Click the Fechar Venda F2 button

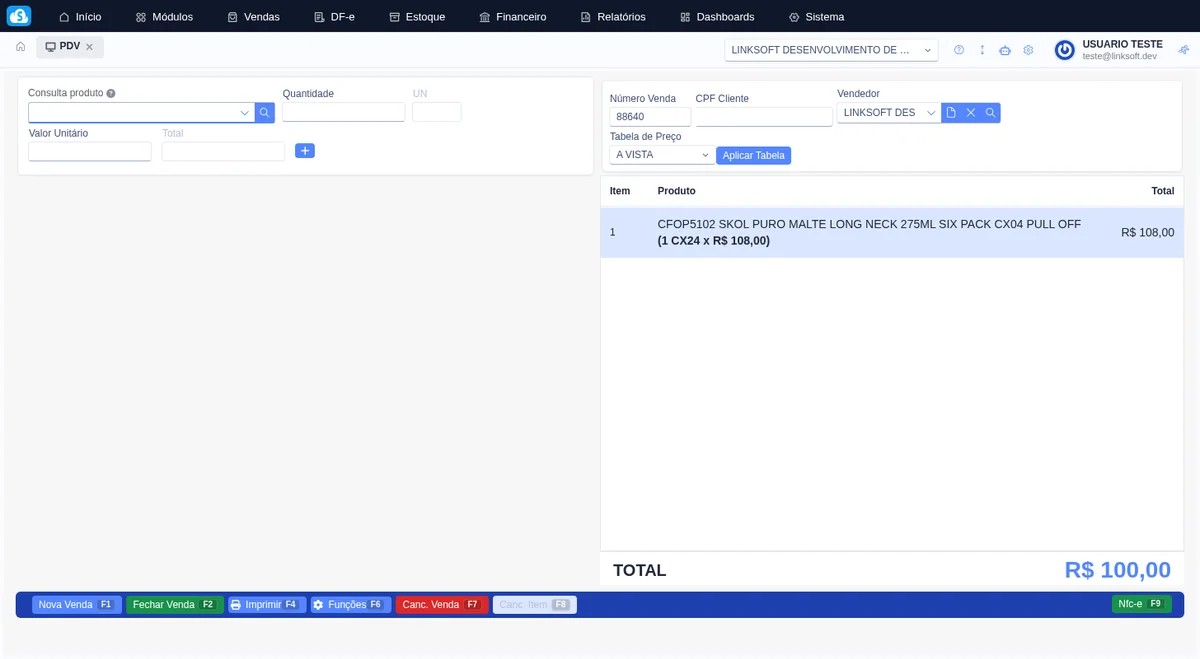pyautogui.click(x=174, y=605)
